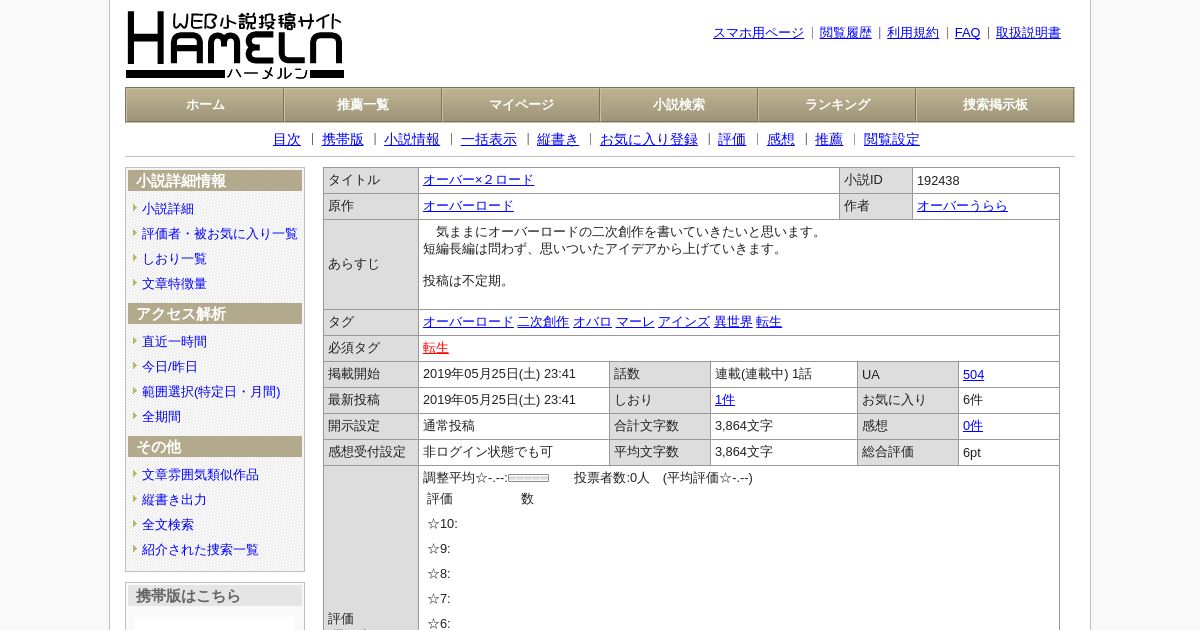This screenshot has width=1200, height=630.
Task: Click the マーレ tag
Action: (635, 322)
